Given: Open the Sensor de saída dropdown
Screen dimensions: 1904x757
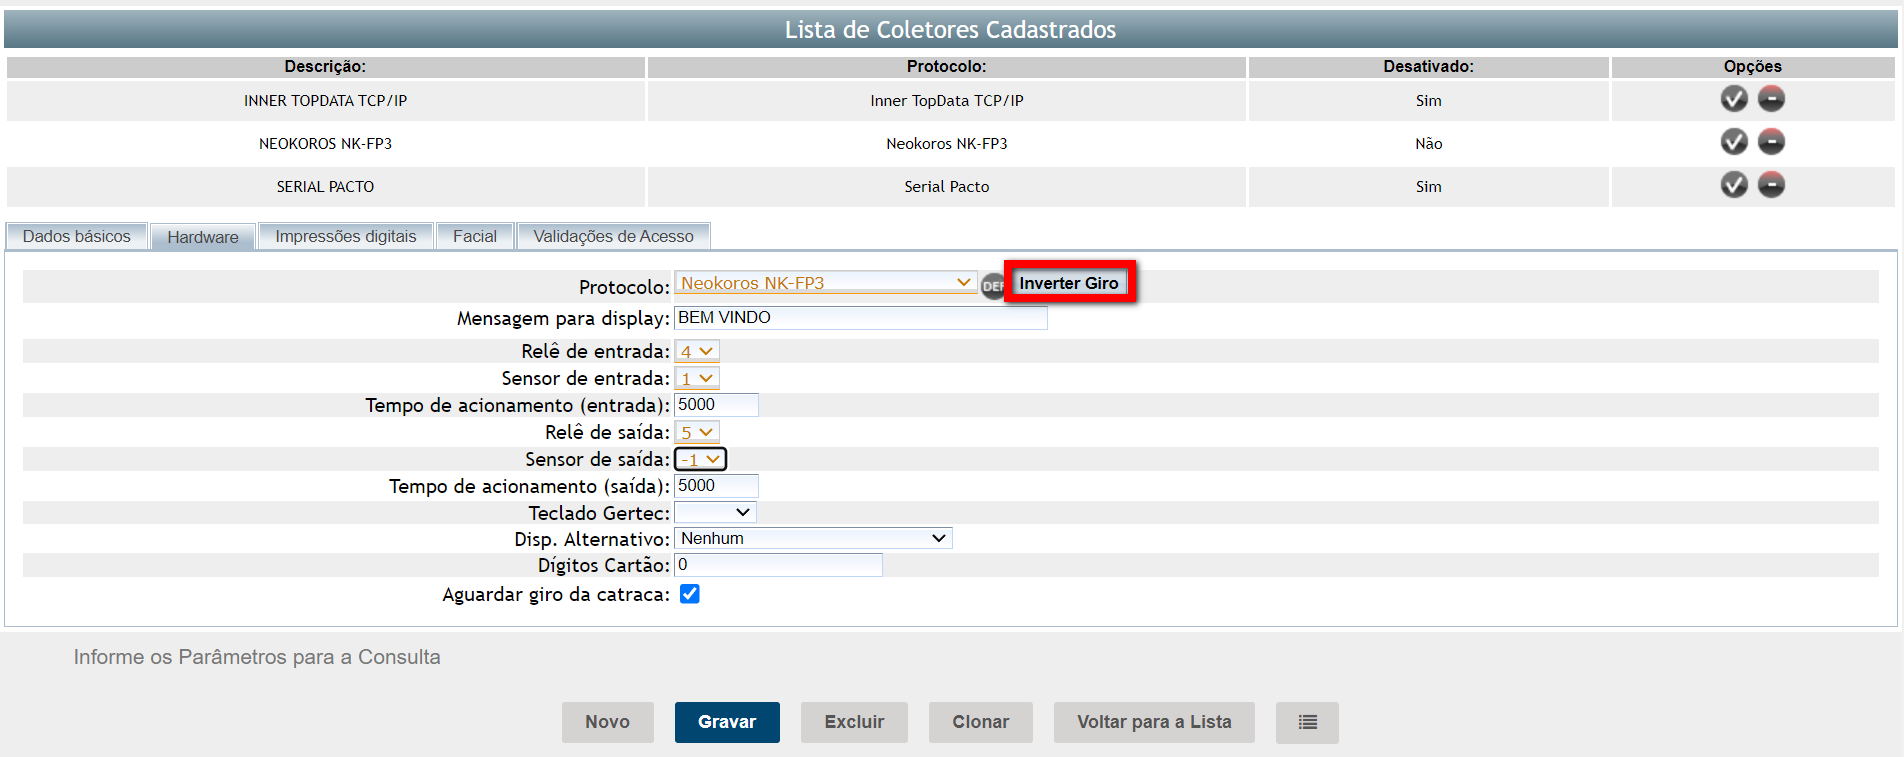Looking at the screenshot, I should coord(700,459).
